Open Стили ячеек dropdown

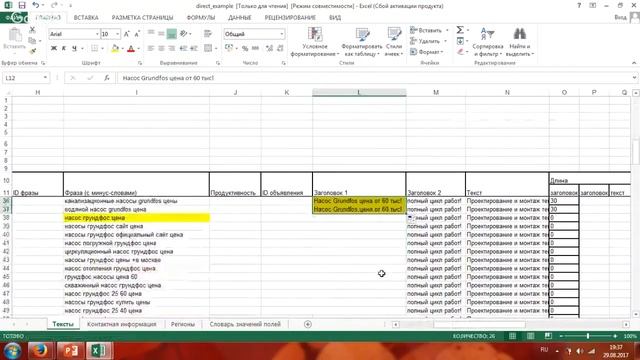point(394,42)
